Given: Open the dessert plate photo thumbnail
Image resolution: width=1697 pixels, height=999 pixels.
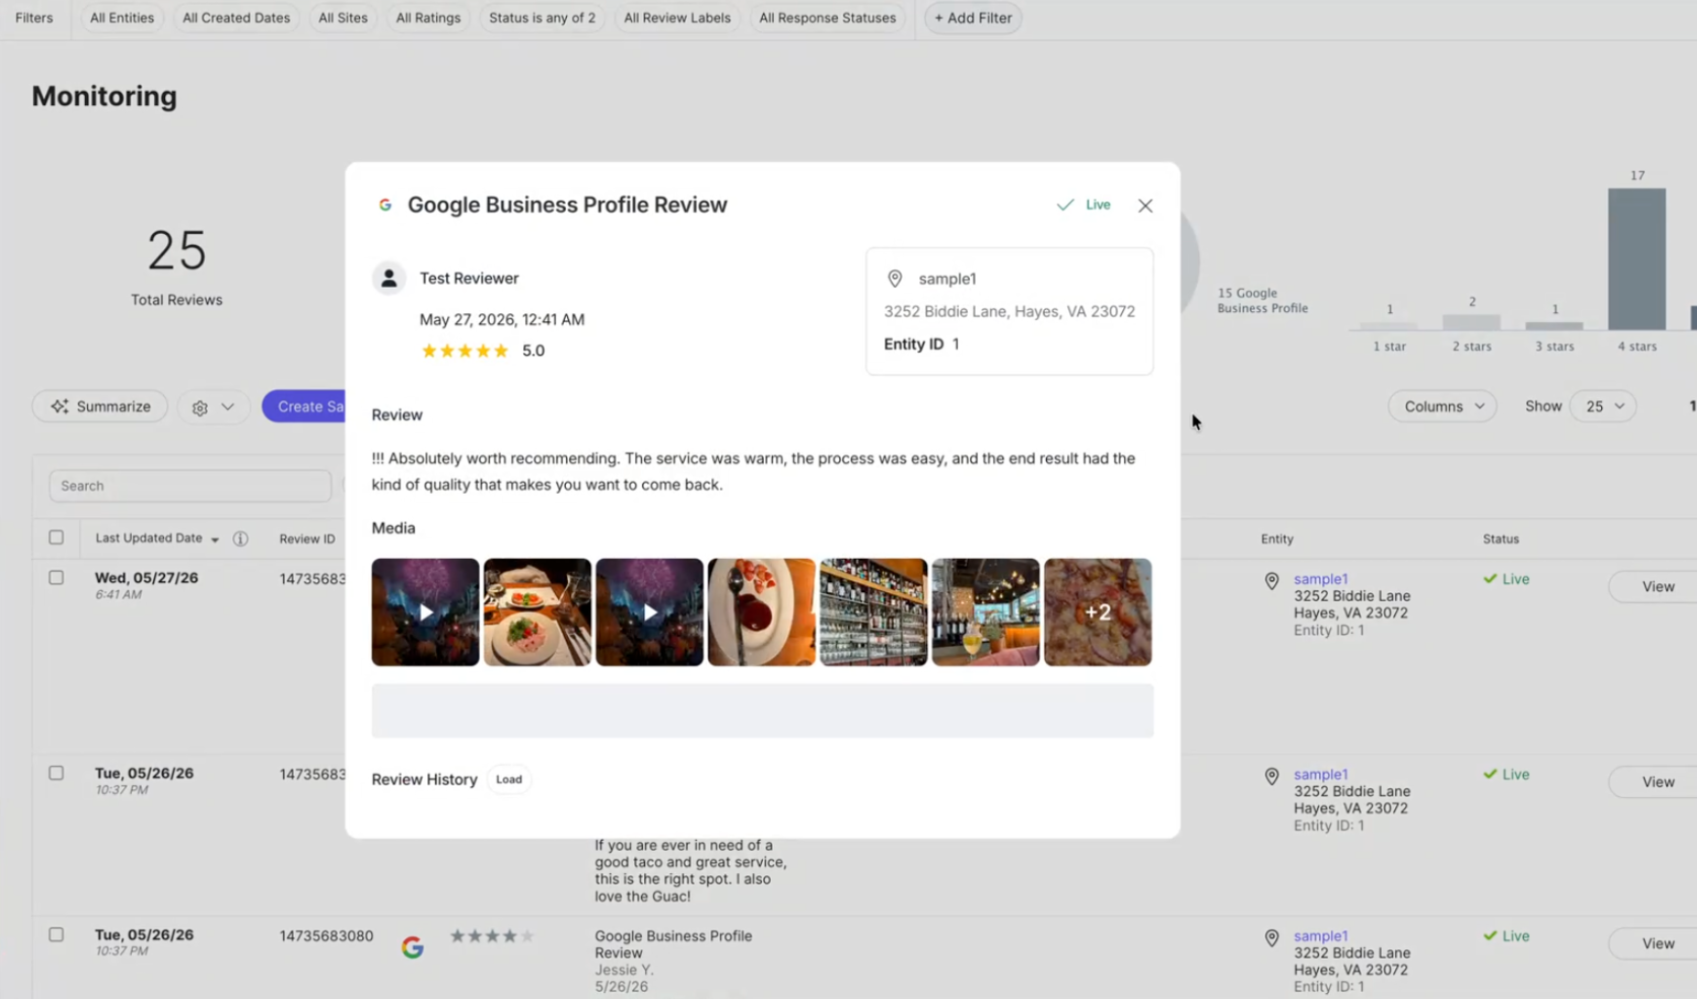Looking at the screenshot, I should click(x=761, y=612).
